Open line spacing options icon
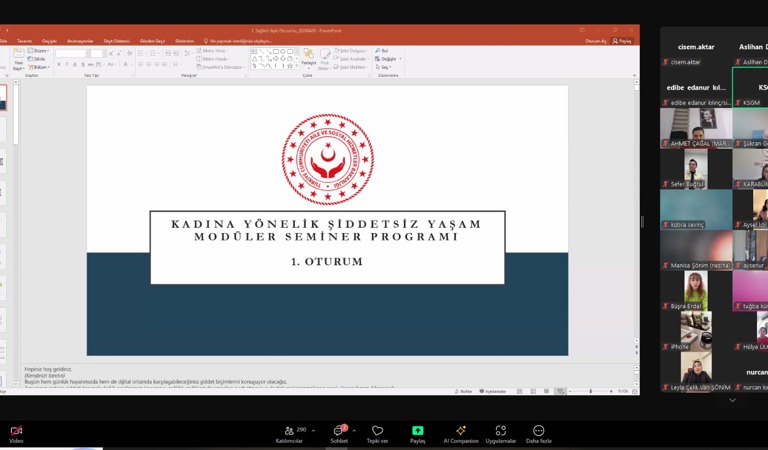The width and height of the screenshot is (768, 450). coord(188,53)
